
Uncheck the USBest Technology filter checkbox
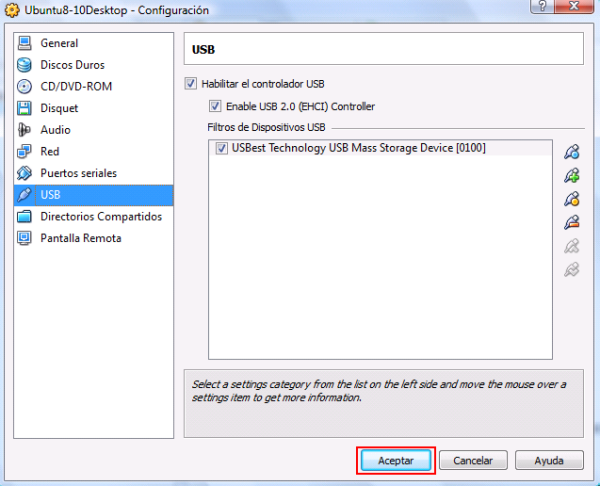[x=221, y=148]
